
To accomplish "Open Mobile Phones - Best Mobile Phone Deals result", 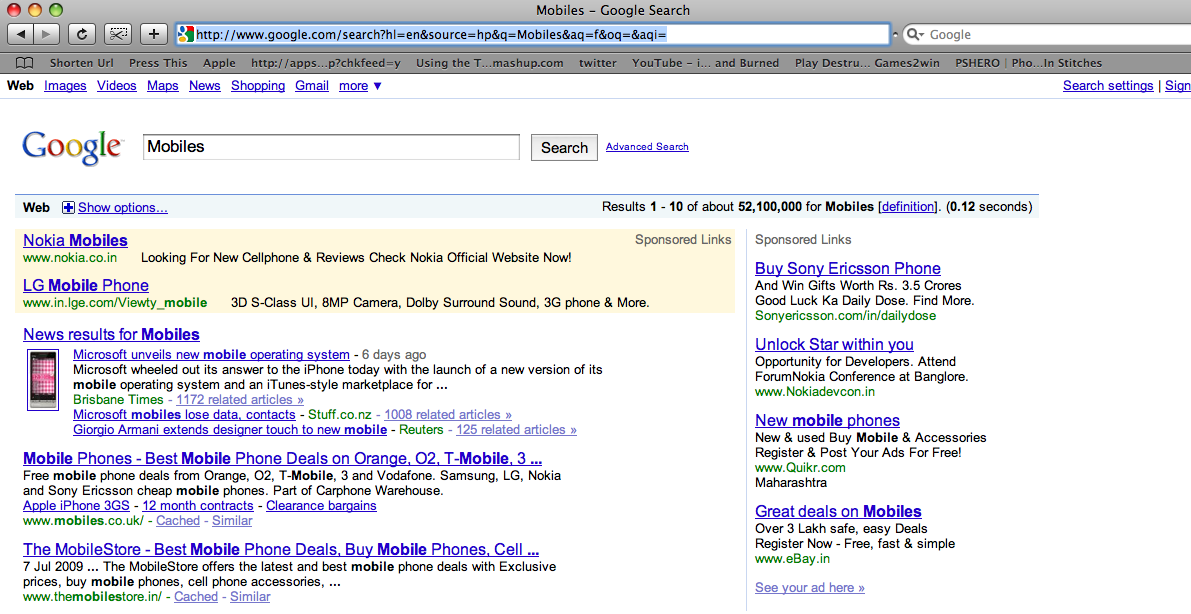I will 283,459.
